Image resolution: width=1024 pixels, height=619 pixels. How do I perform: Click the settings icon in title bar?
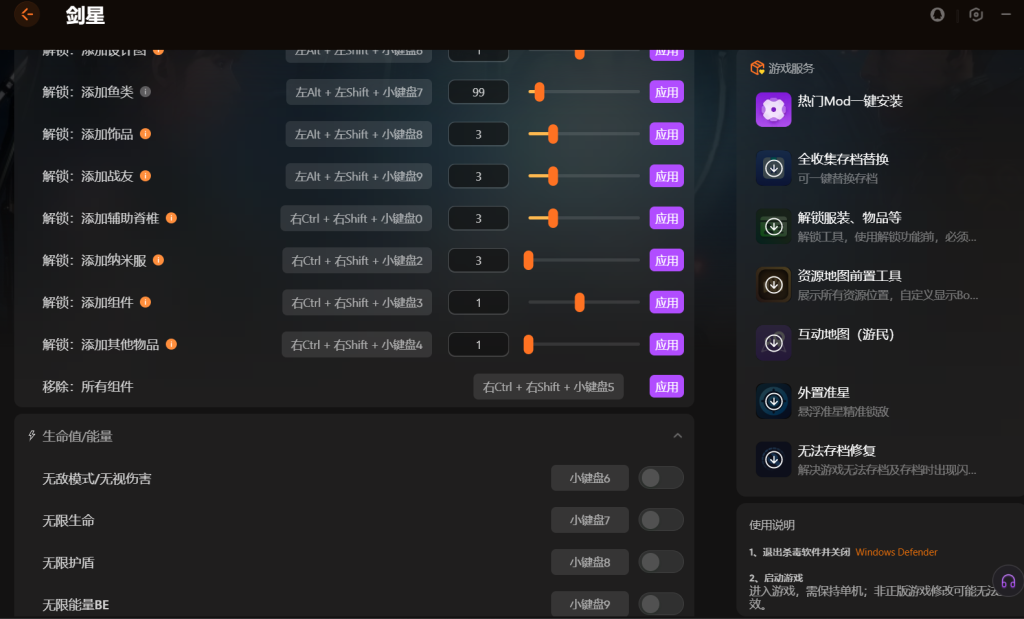[x=976, y=15]
